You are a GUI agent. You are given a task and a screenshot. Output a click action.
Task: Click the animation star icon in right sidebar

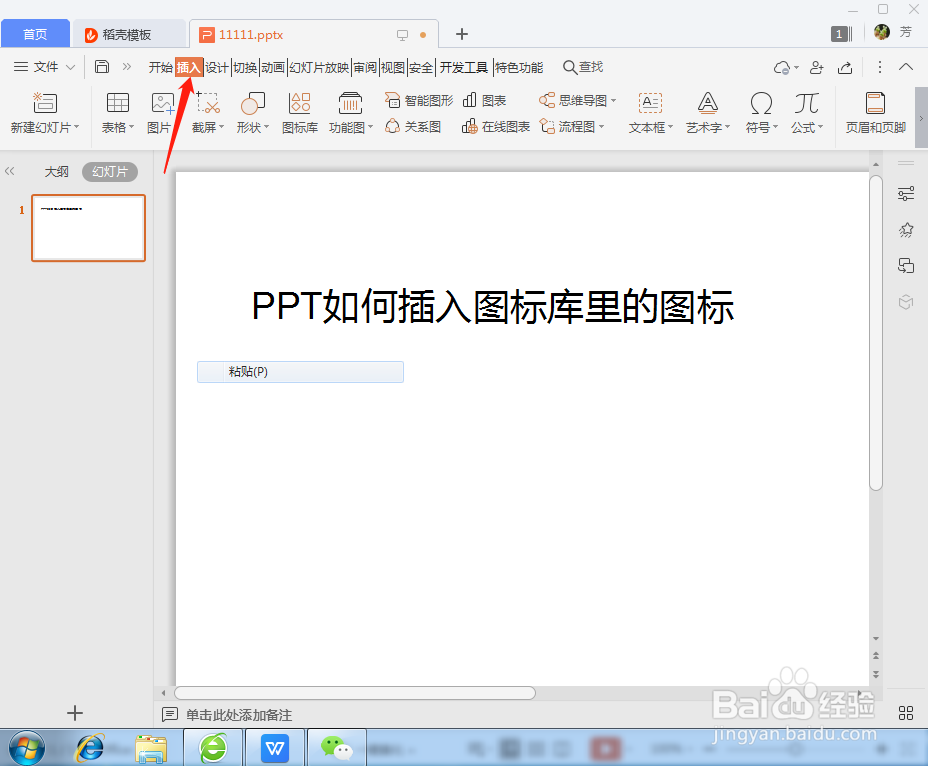click(906, 229)
